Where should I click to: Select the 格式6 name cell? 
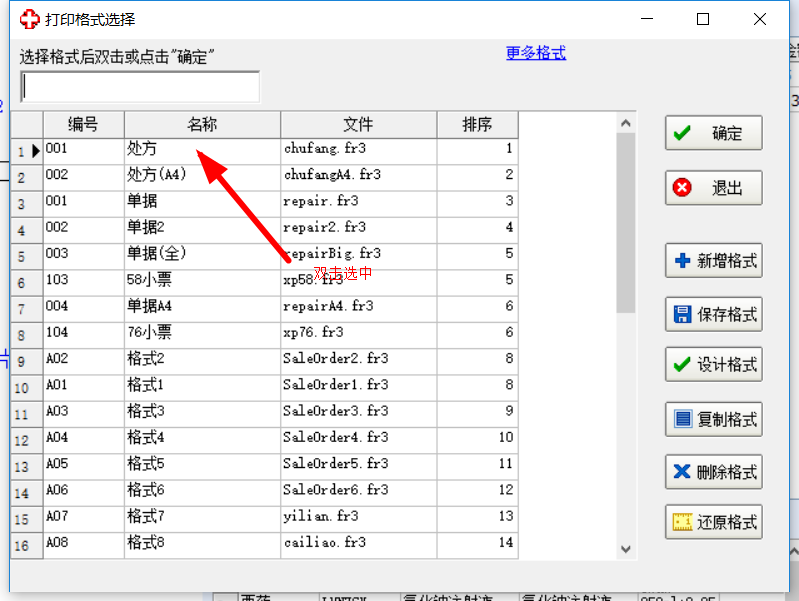coord(202,492)
